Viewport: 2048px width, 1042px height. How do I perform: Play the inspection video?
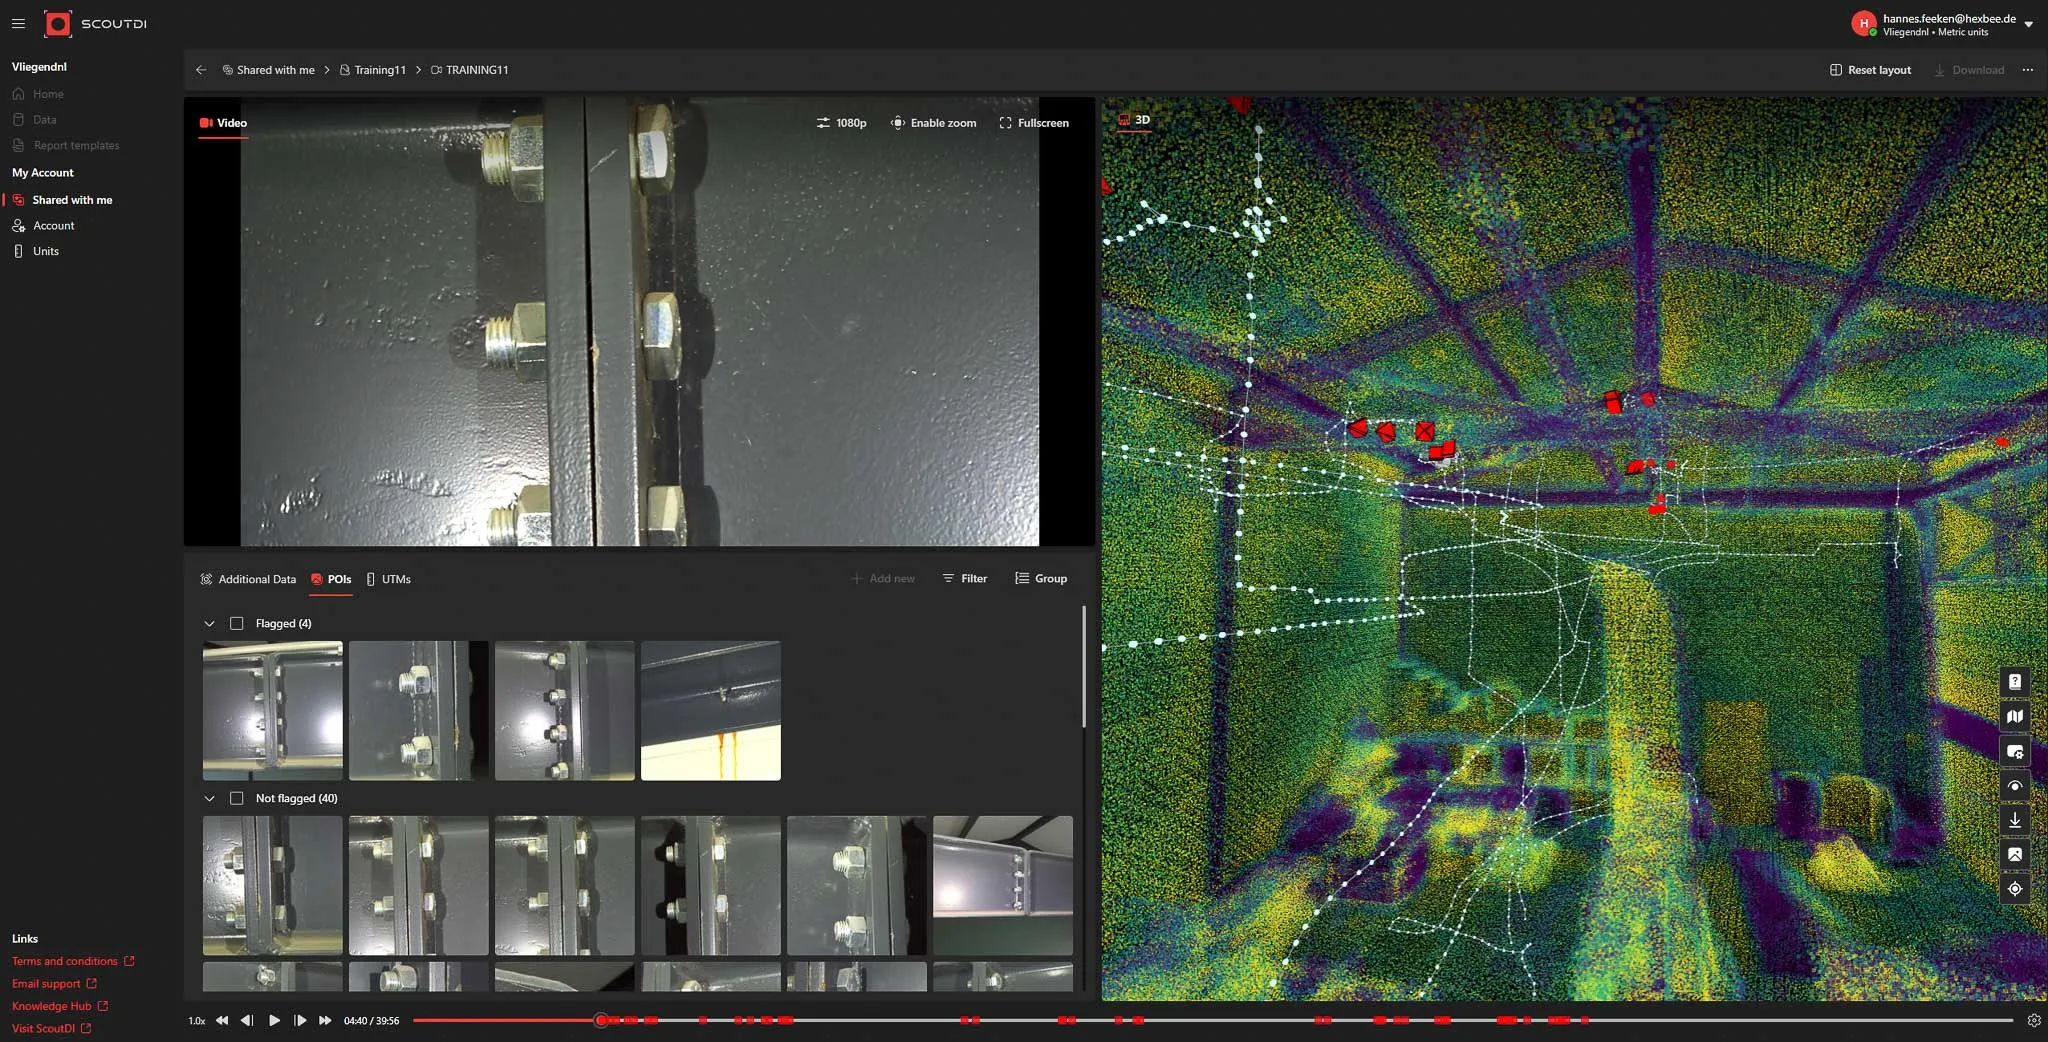(274, 1021)
